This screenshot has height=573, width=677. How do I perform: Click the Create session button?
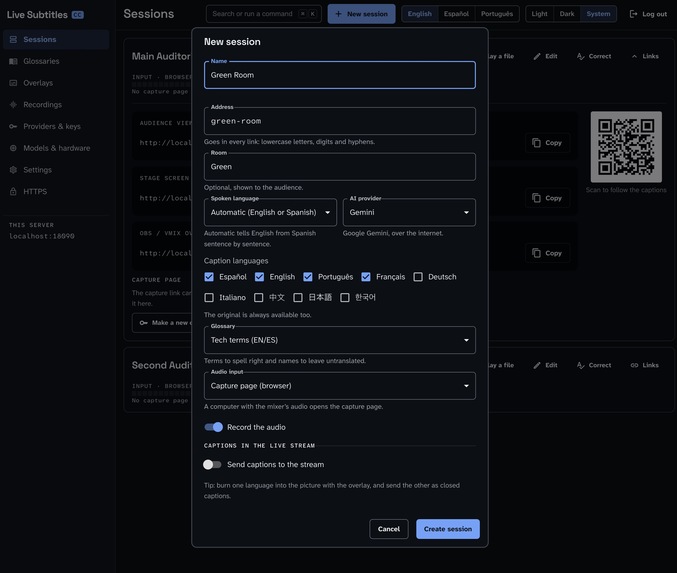448,529
